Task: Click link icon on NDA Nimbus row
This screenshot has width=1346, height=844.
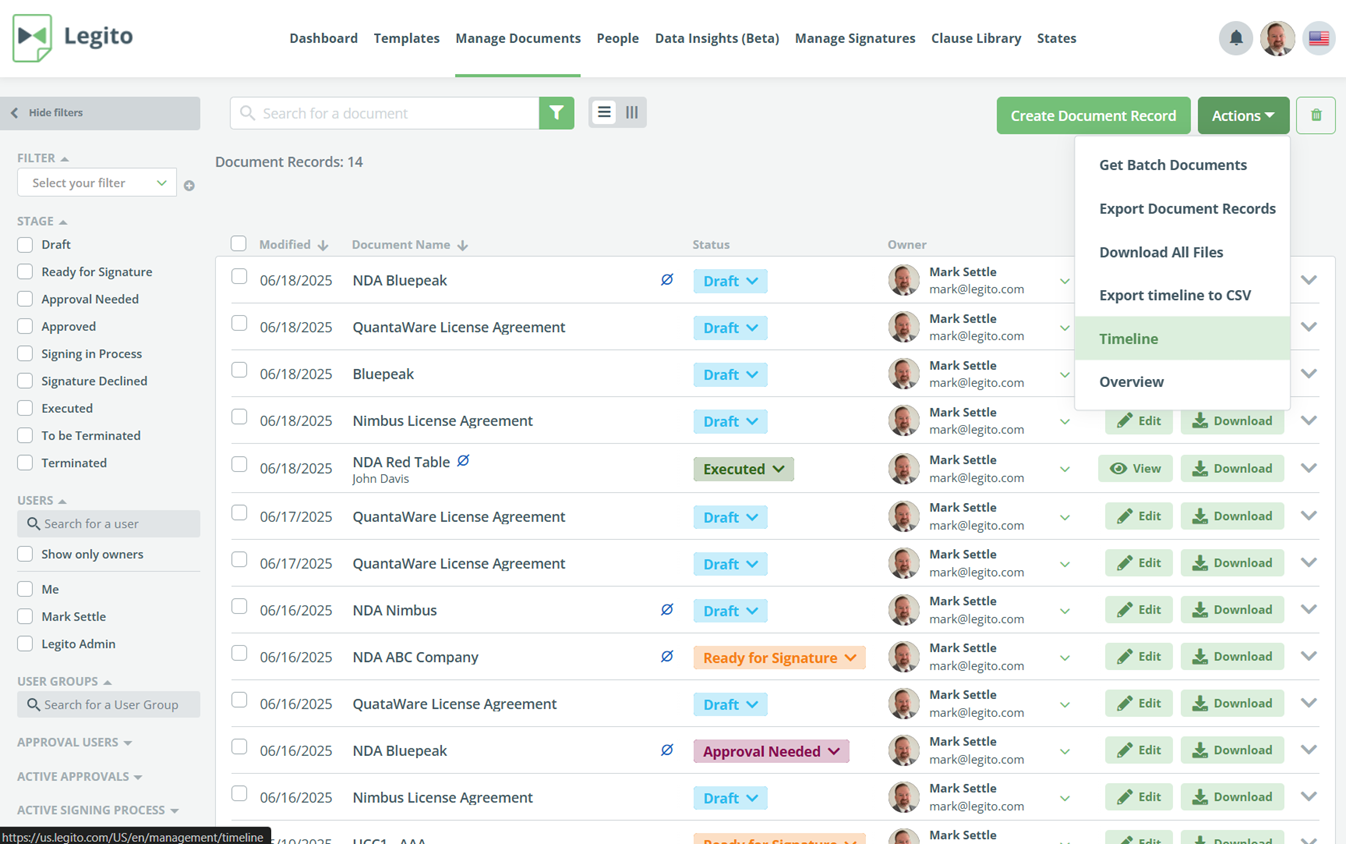Action: pos(667,609)
